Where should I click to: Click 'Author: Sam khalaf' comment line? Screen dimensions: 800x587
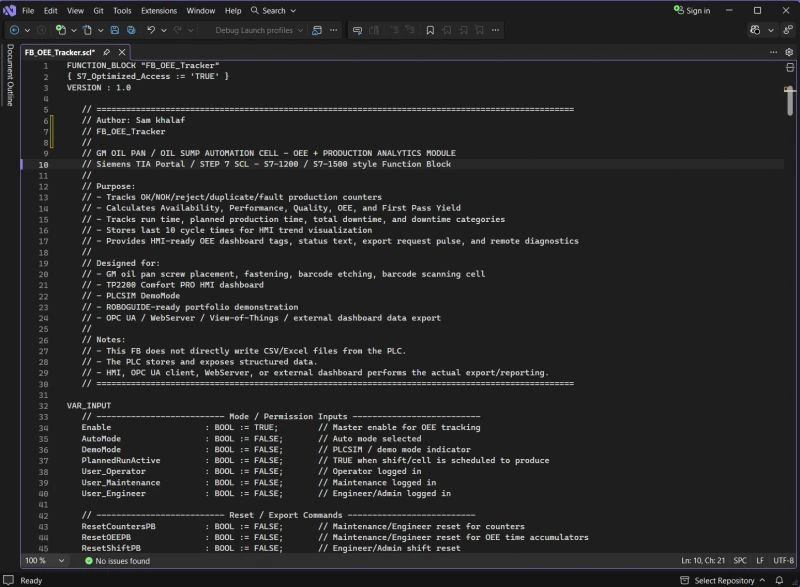pos(133,120)
